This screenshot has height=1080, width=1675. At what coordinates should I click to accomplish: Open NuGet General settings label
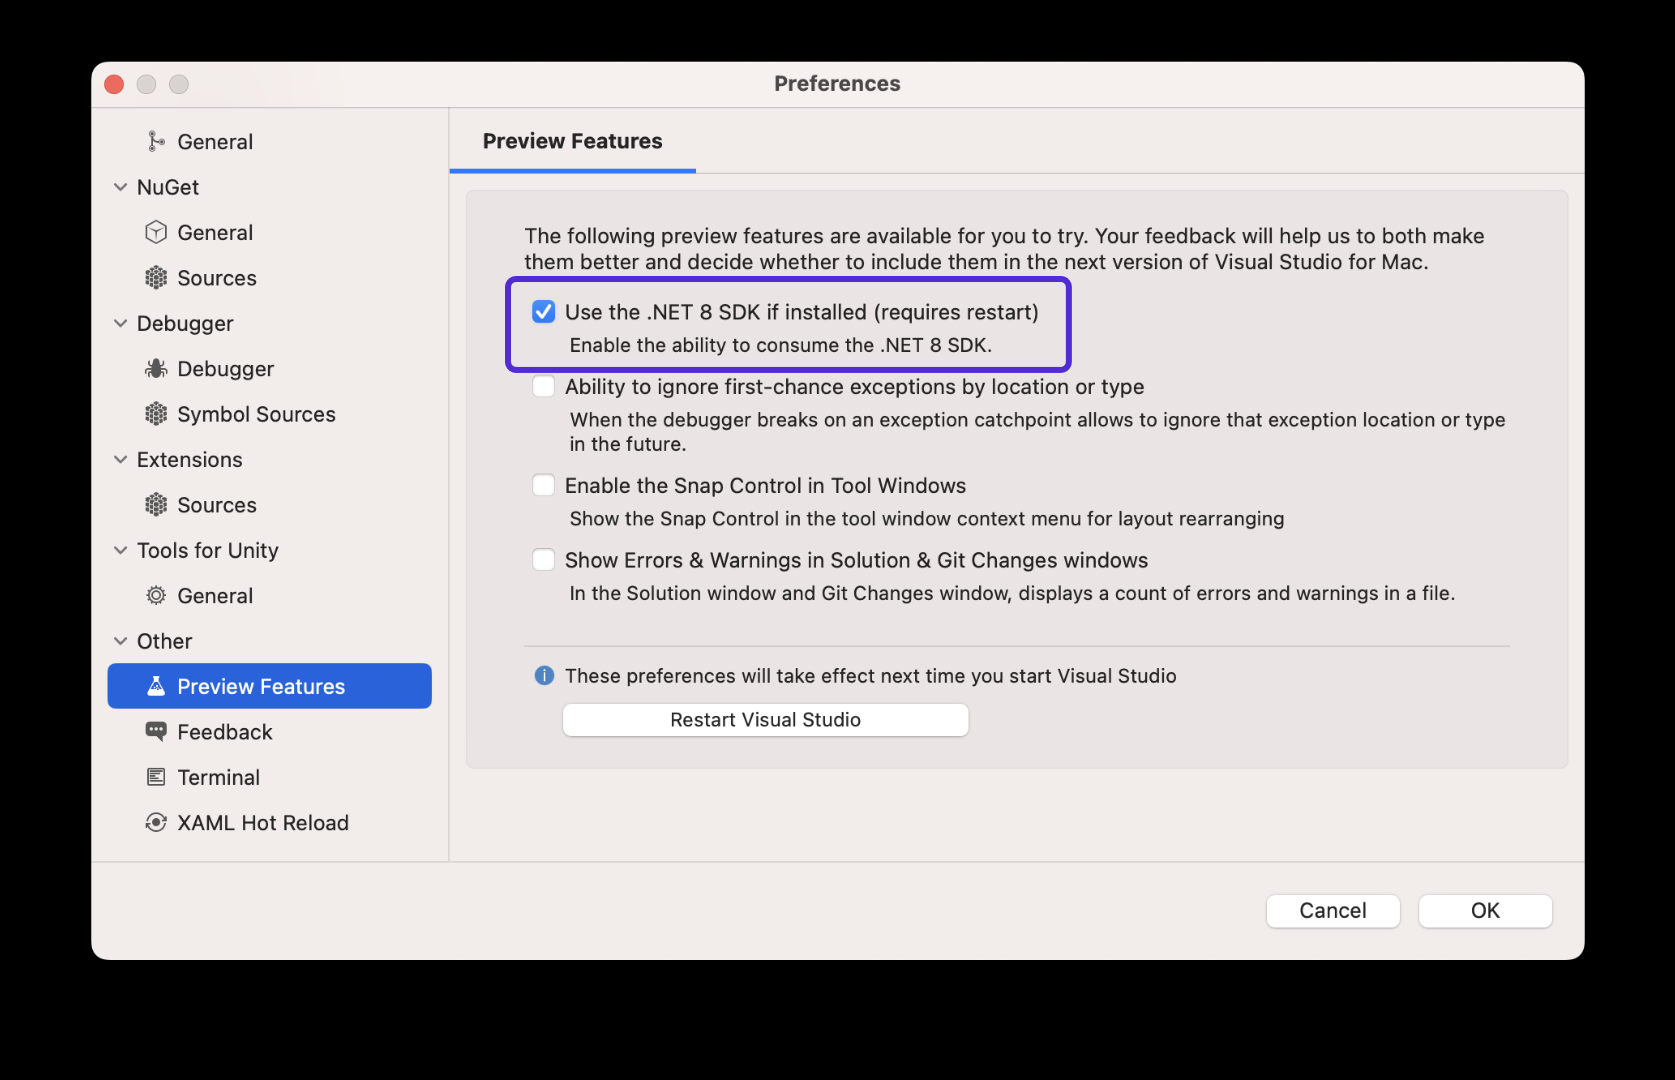(x=215, y=233)
